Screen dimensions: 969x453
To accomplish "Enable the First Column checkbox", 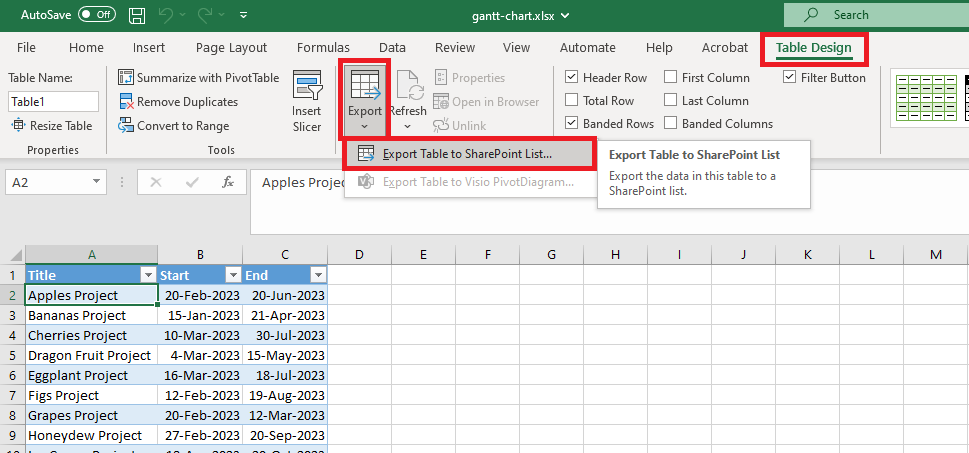I will pos(671,77).
